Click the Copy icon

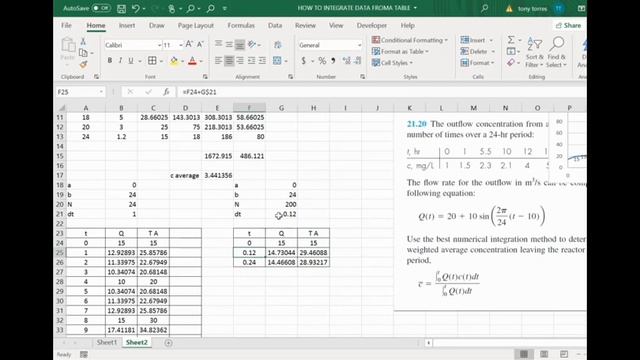point(83,53)
